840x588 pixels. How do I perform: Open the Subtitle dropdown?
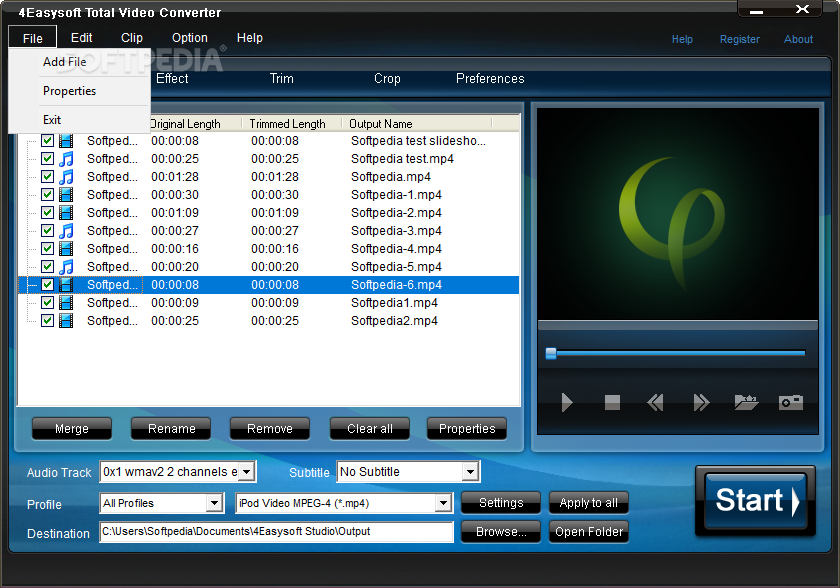click(x=470, y=472)
